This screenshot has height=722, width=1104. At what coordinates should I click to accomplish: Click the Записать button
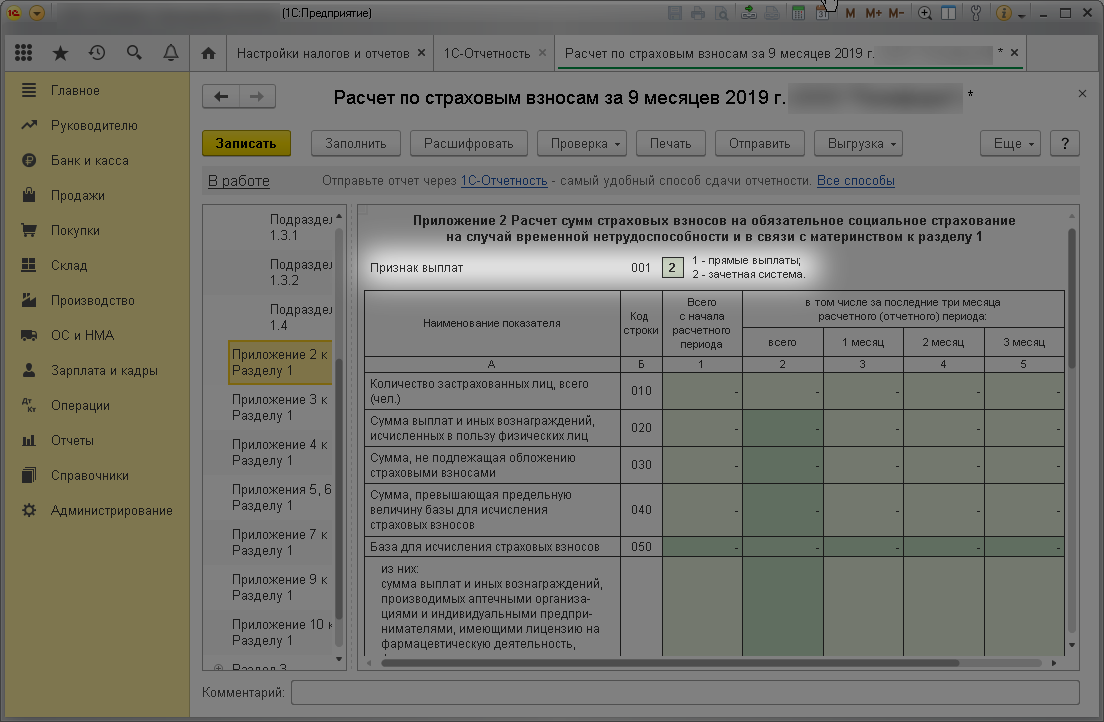[246, 144]
